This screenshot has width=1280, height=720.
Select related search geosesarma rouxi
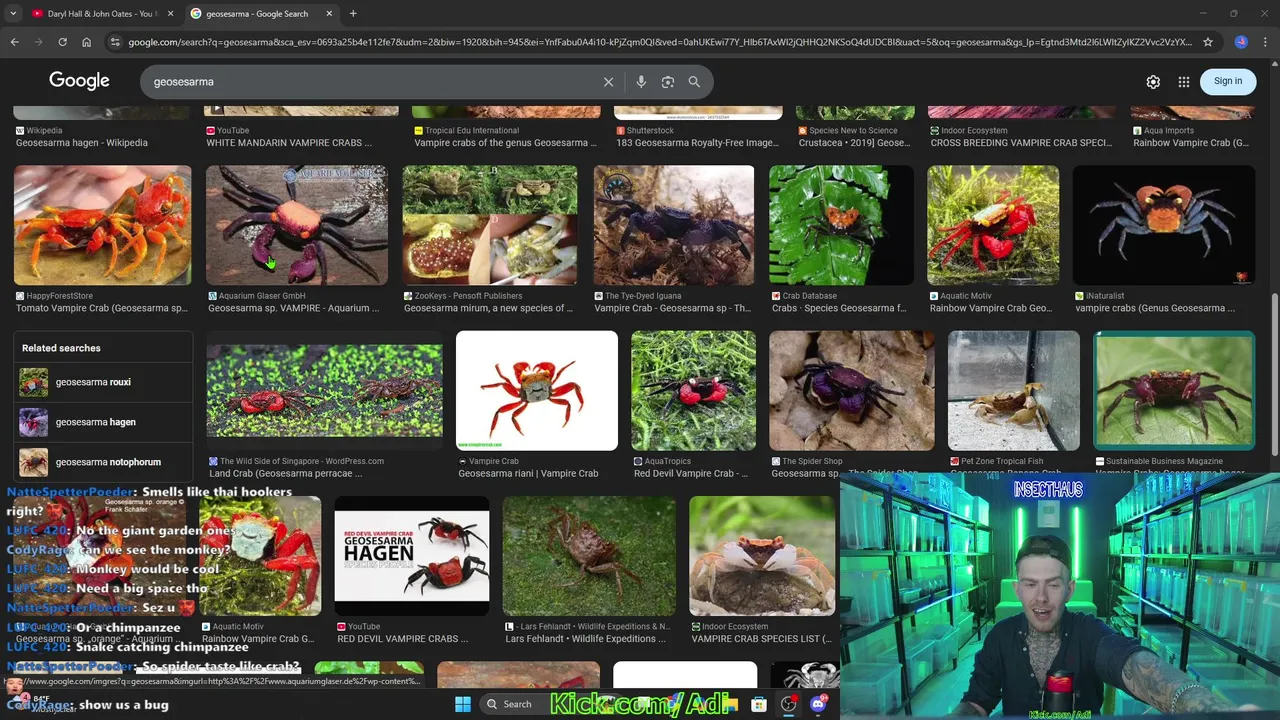[103, 382]
